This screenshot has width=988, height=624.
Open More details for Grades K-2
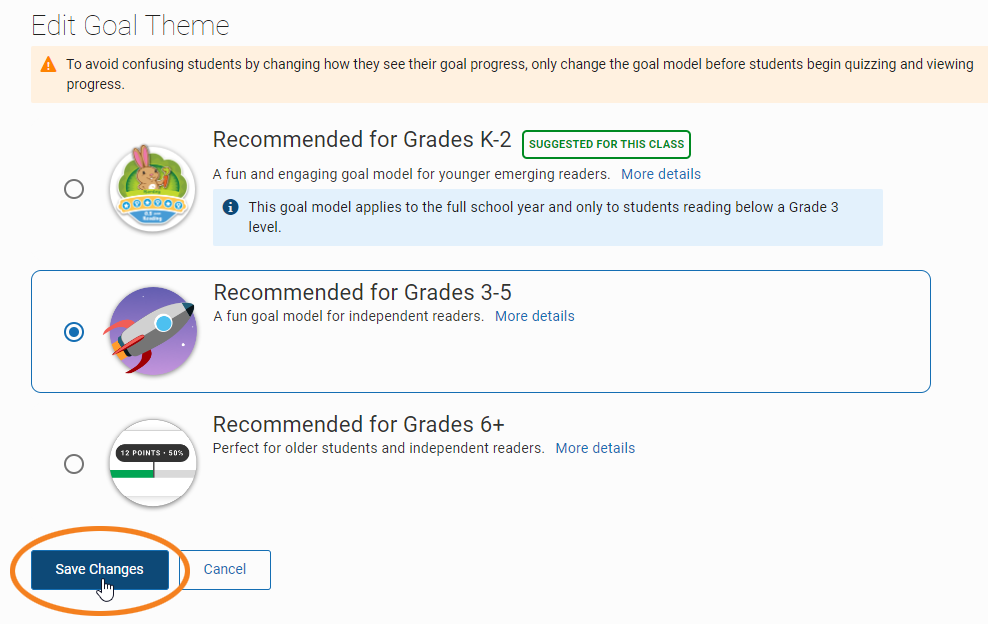click(x=661, y=174)
